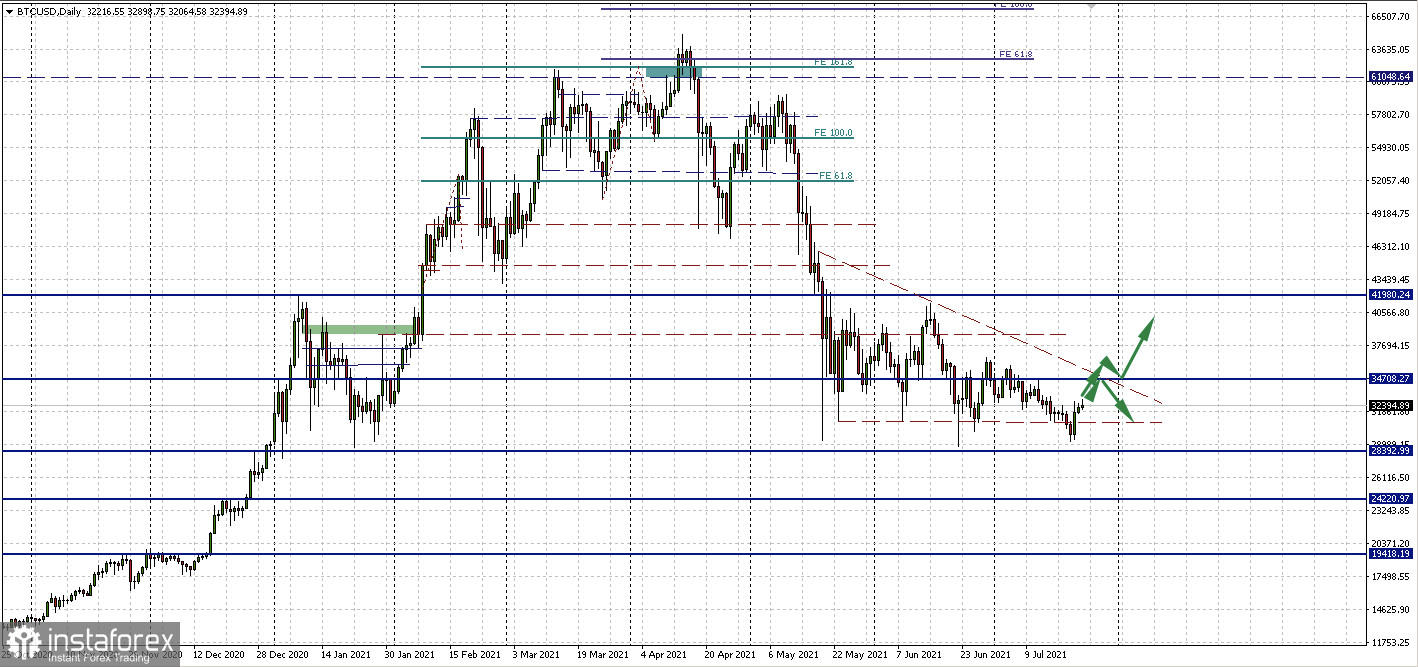Click the teal FE 100.0 Fibonacci label

(833, 132)
